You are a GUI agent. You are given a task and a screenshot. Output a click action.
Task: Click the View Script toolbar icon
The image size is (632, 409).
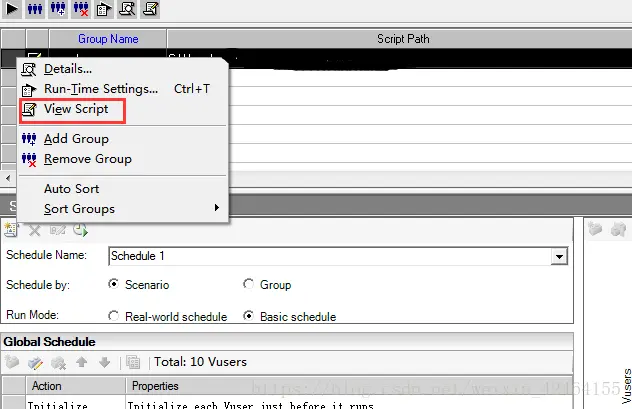(x=150, y=9)
